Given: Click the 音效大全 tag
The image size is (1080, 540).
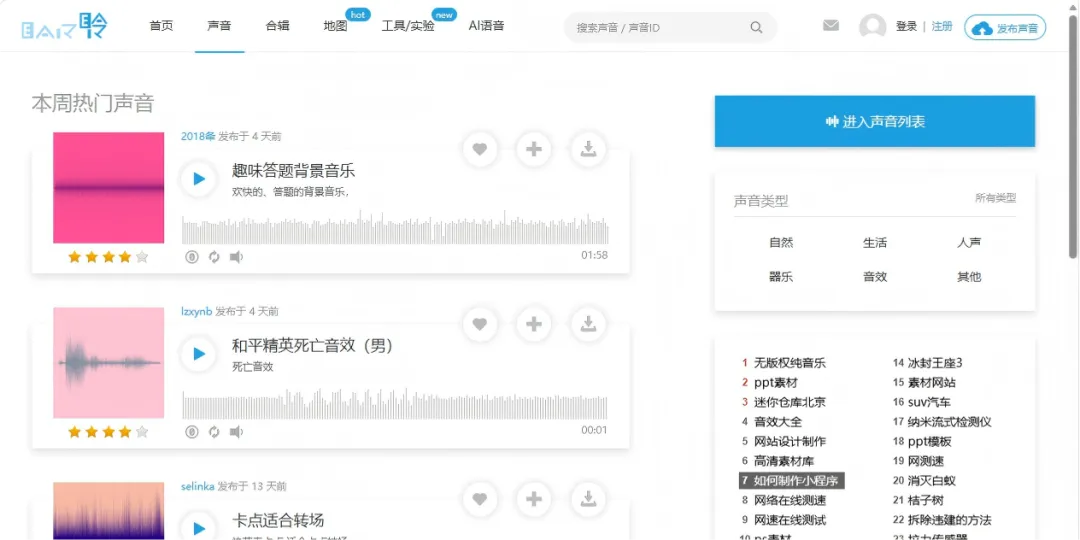Looking at the screenshot, I should coord(778,422).
